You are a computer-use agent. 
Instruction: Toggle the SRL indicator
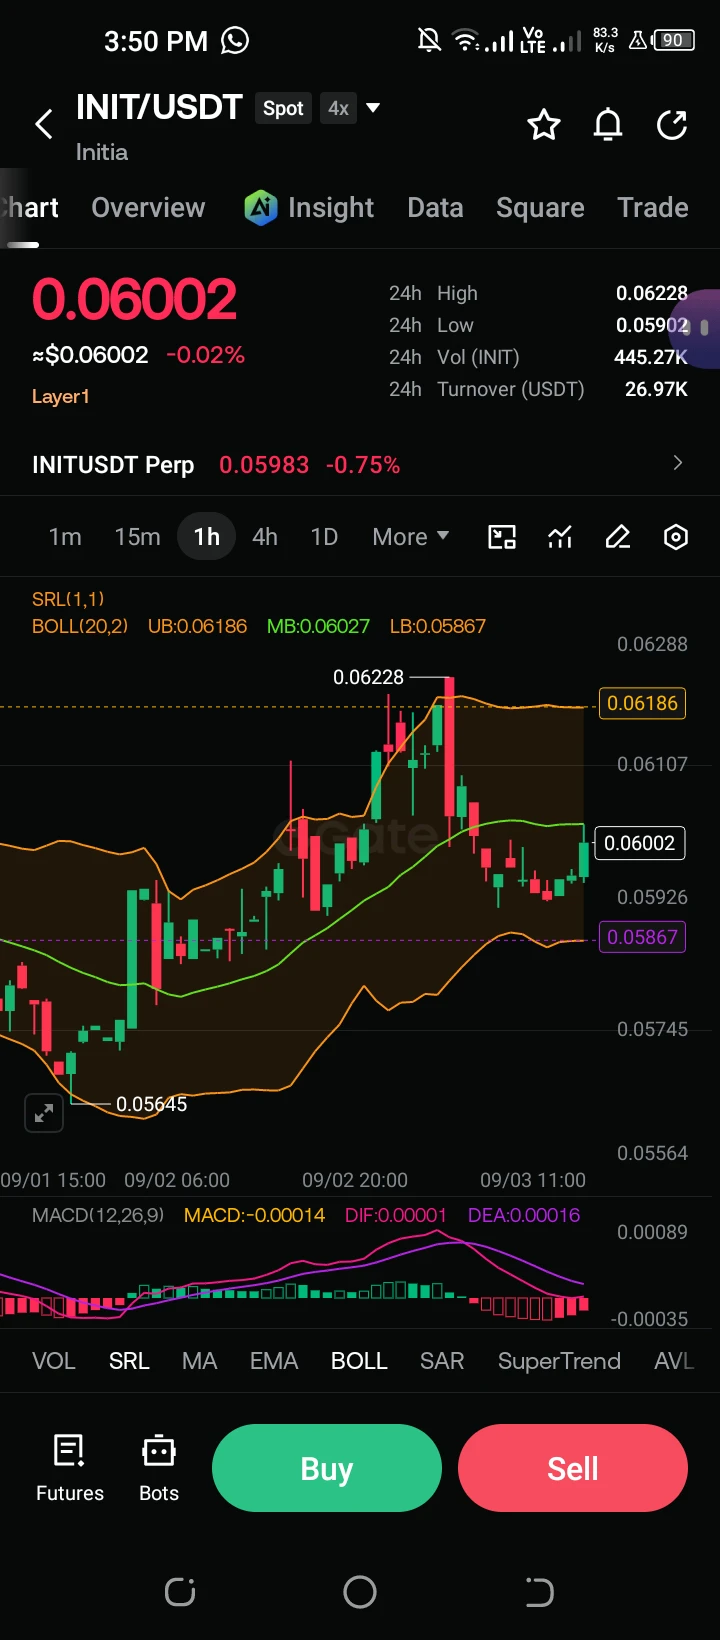click(x=129, y=1361)
